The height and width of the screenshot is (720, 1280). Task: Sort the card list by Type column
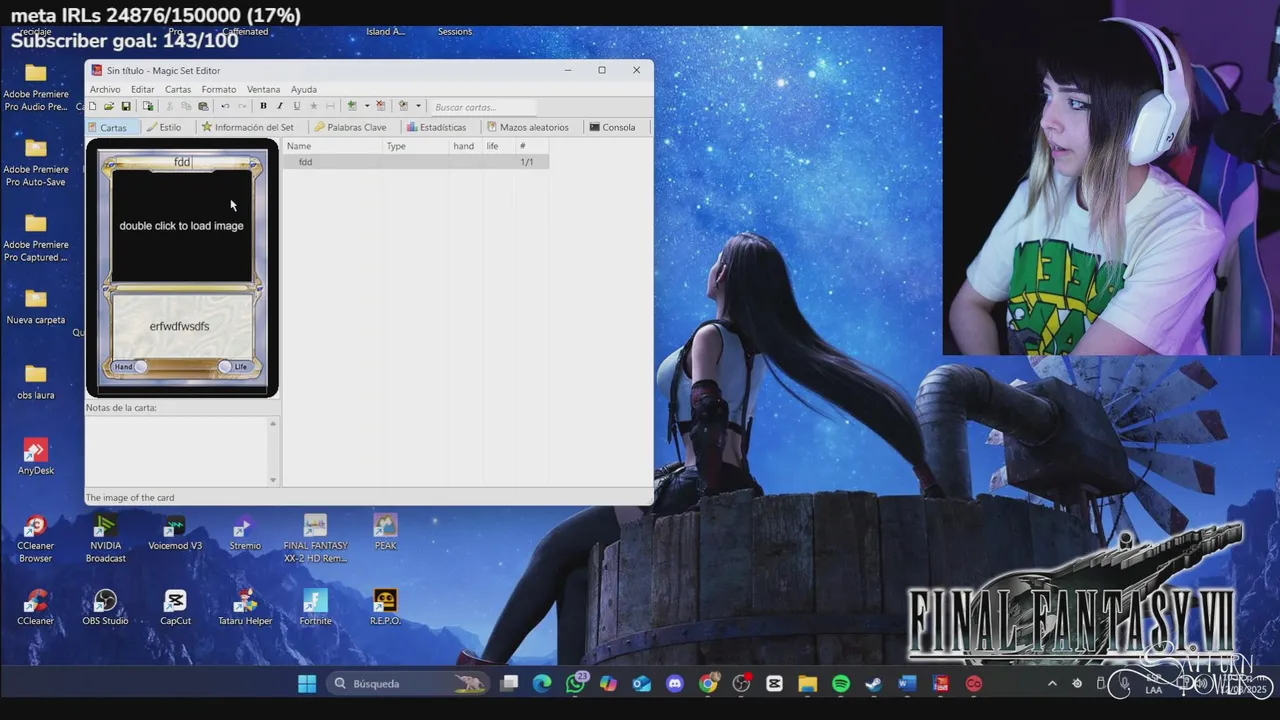417,146
